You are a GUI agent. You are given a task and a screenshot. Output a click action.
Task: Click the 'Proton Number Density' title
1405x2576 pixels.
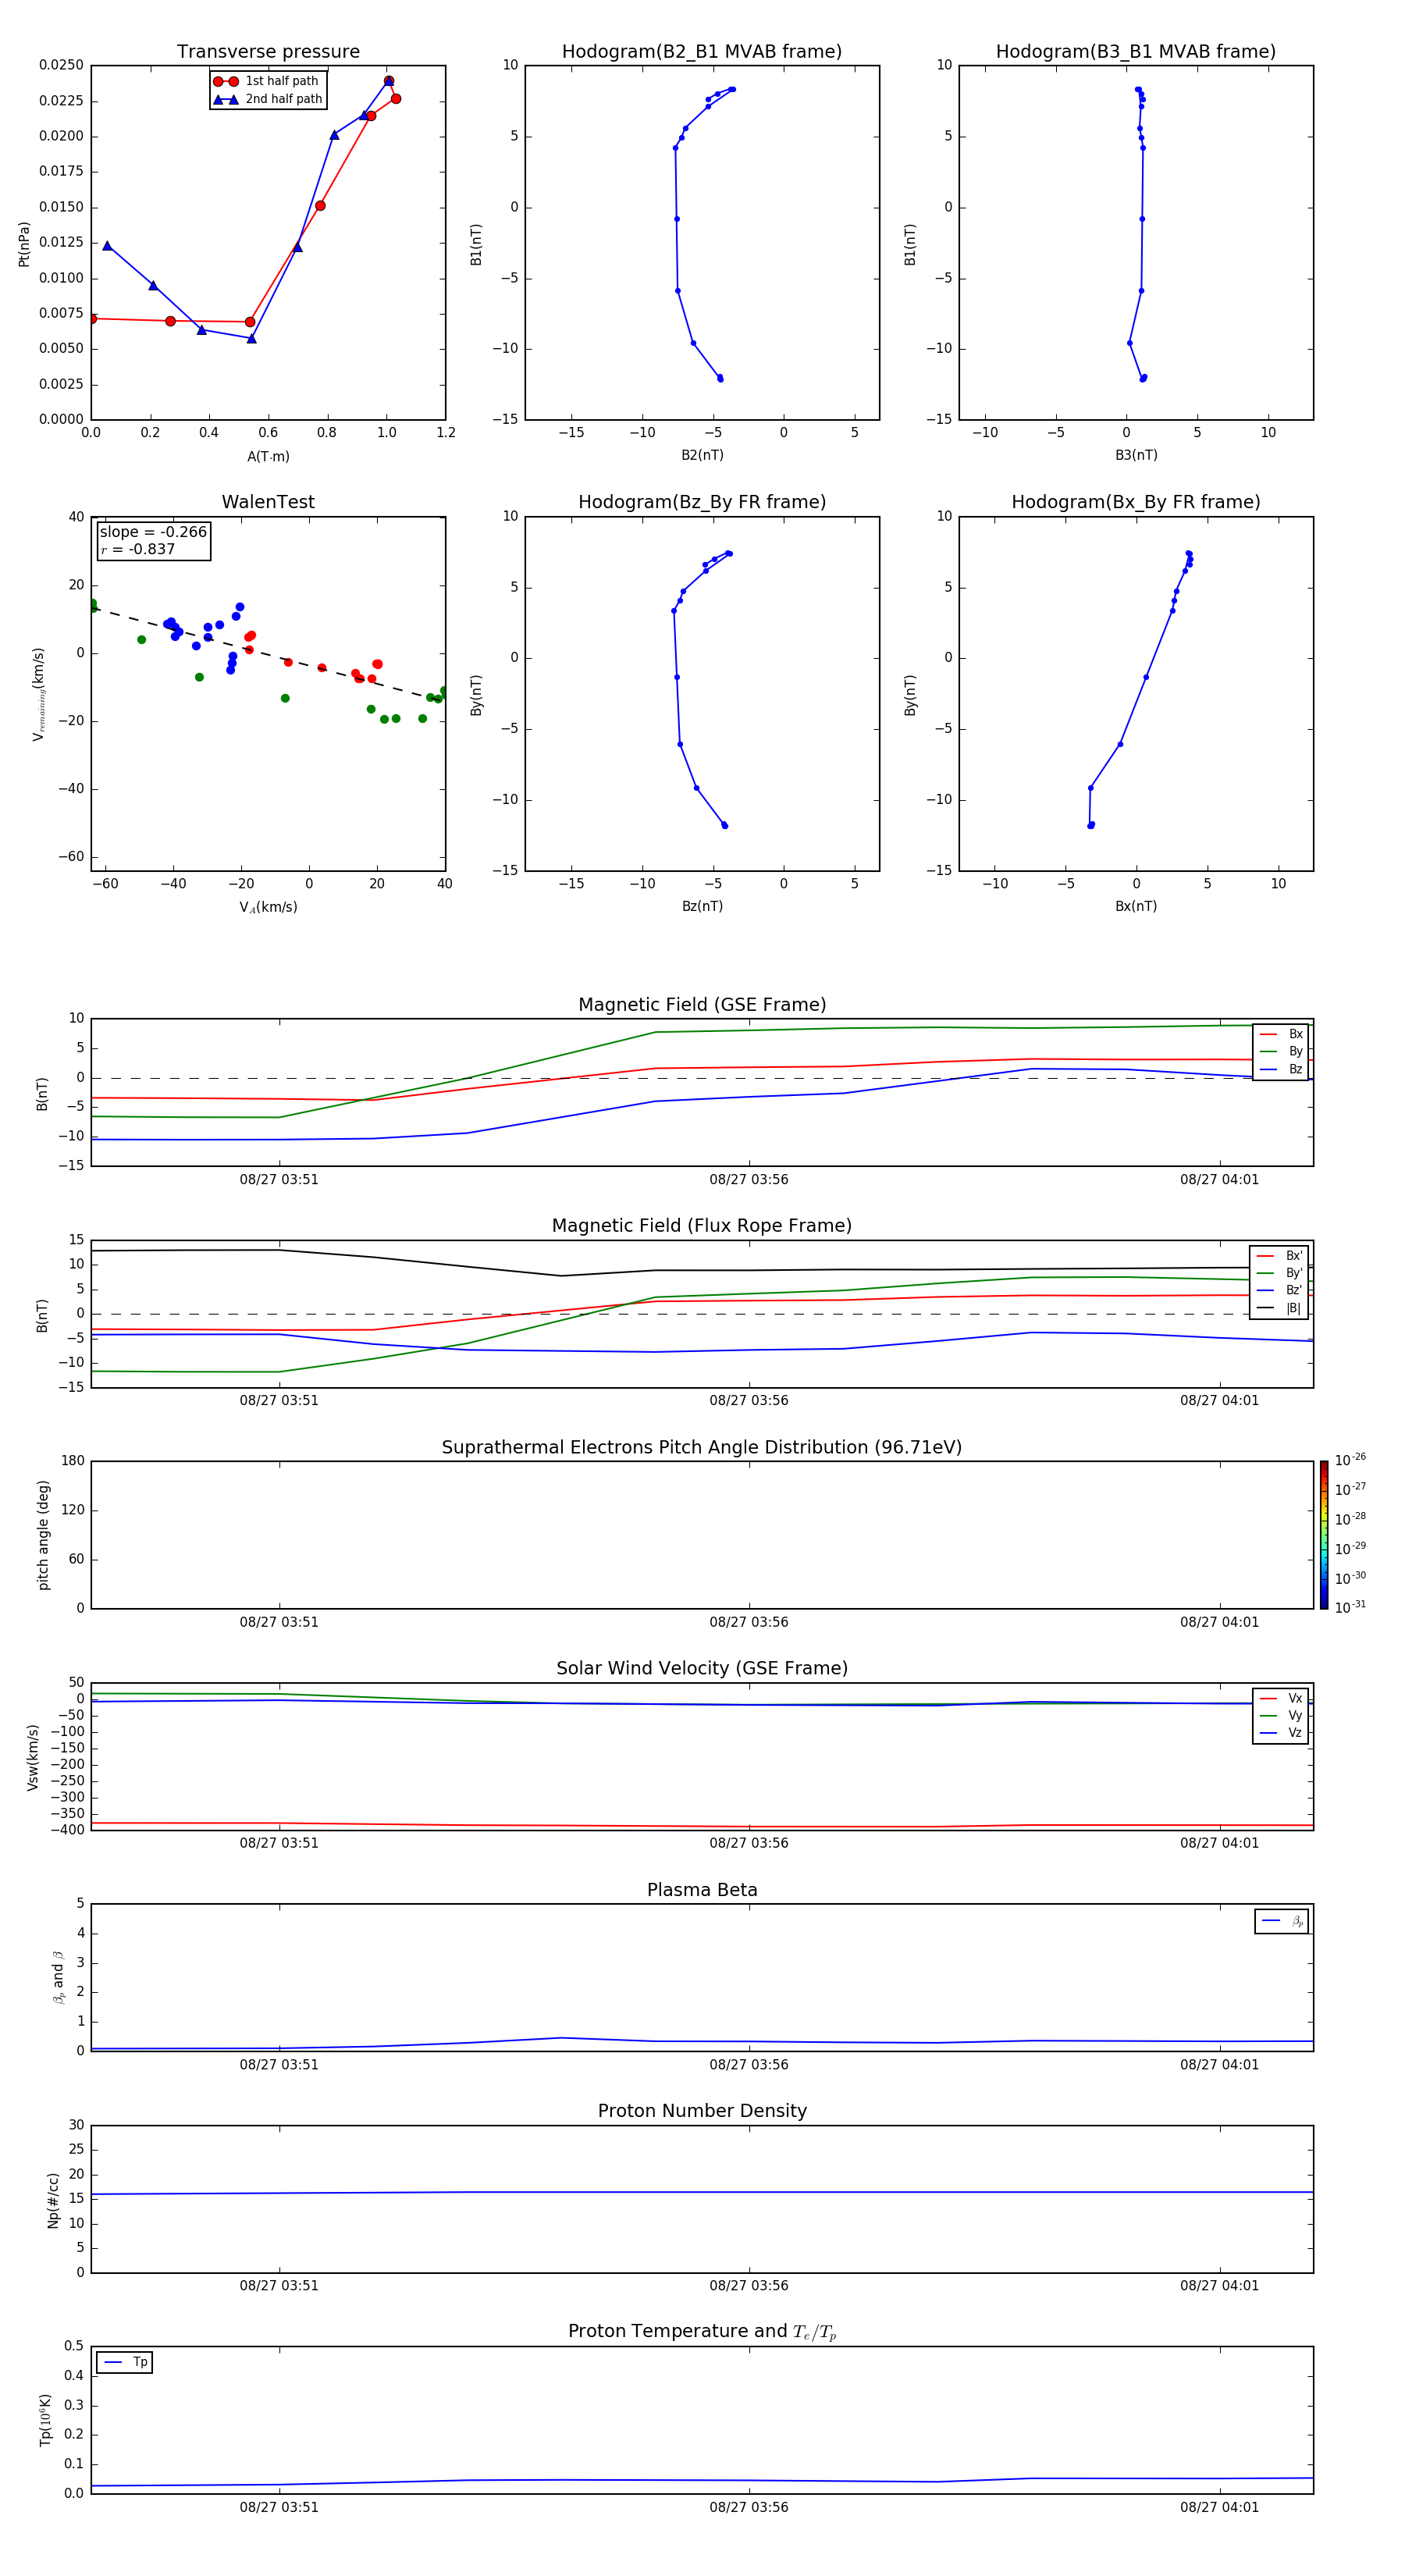click(x=702, y=2111)
